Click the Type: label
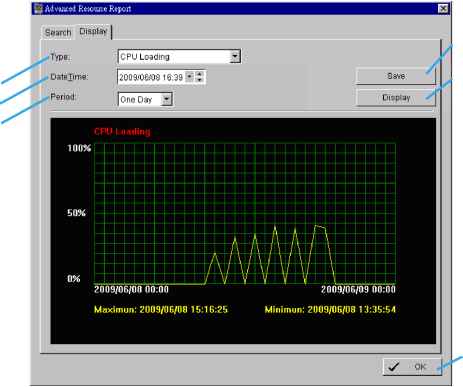 click(60, 57)
